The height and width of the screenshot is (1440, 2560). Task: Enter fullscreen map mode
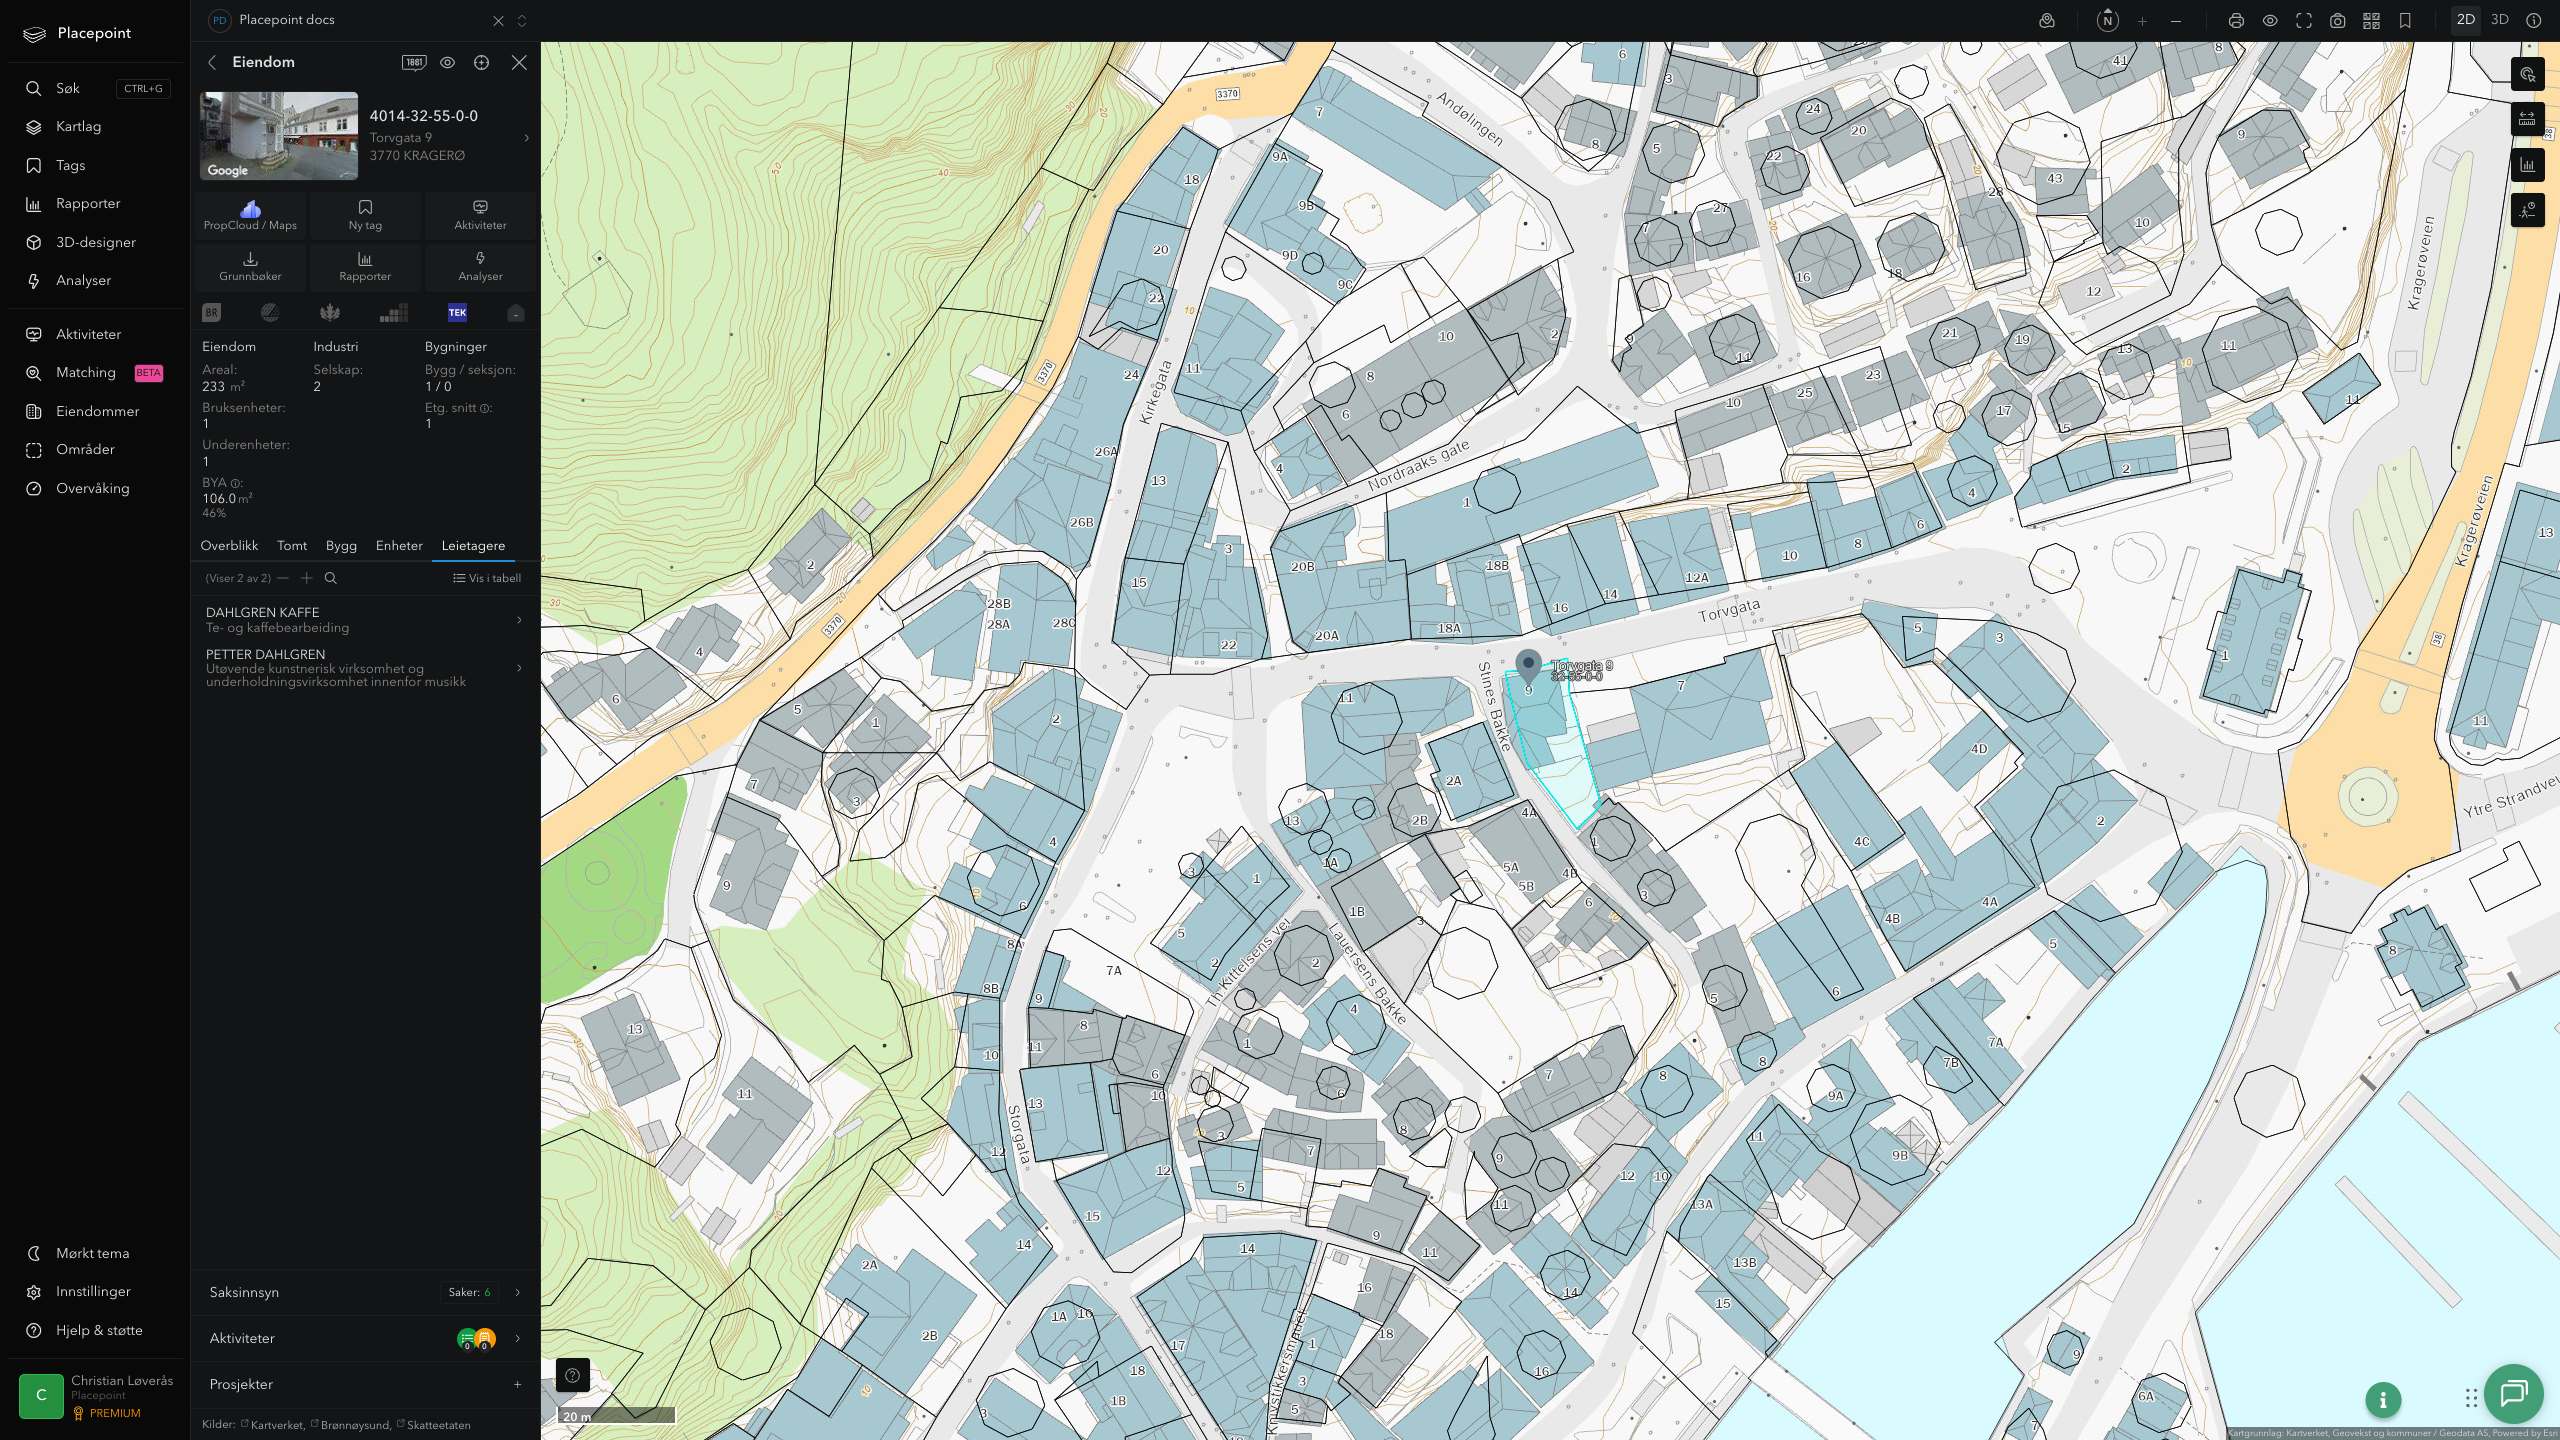pos(2304,20)
